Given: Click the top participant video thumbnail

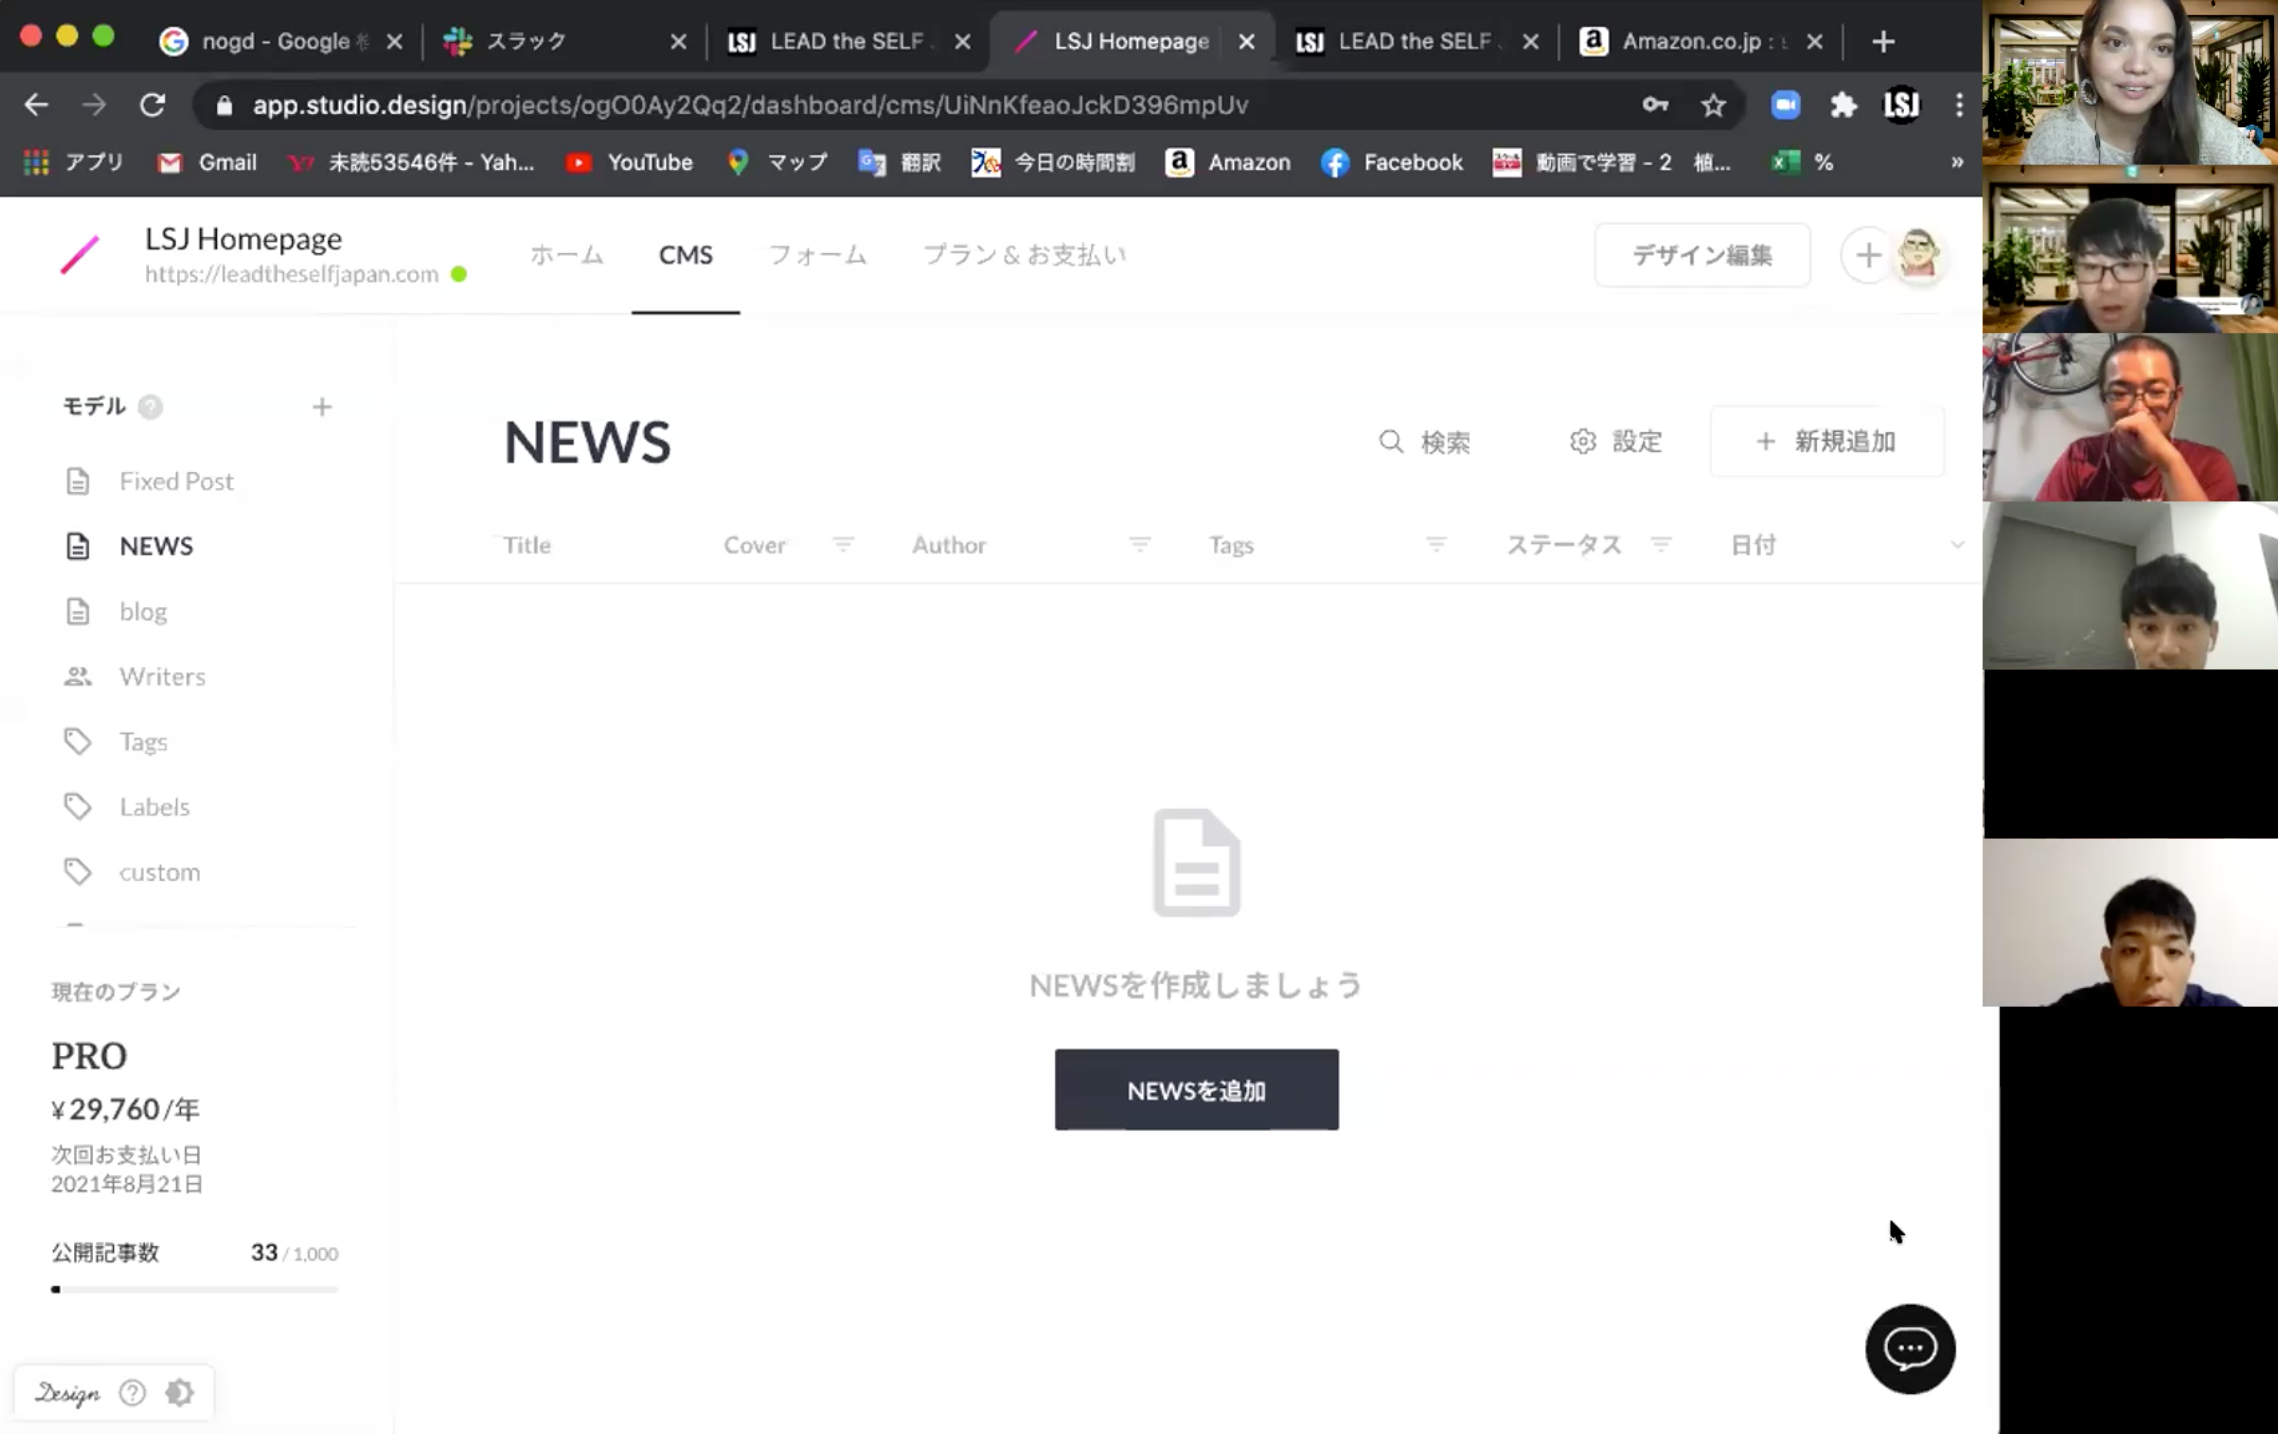Looking at the screenshot, I should [x=2130, y=82].
